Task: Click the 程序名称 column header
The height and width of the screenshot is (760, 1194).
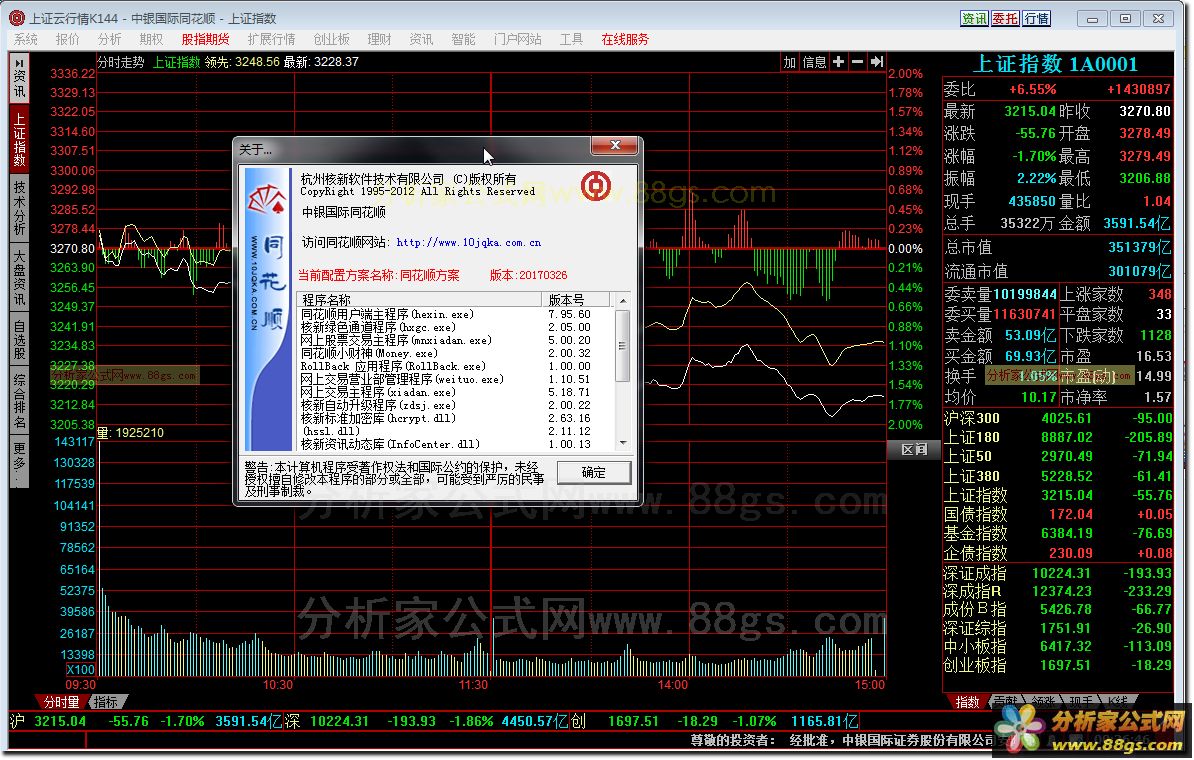Action: 420,300
